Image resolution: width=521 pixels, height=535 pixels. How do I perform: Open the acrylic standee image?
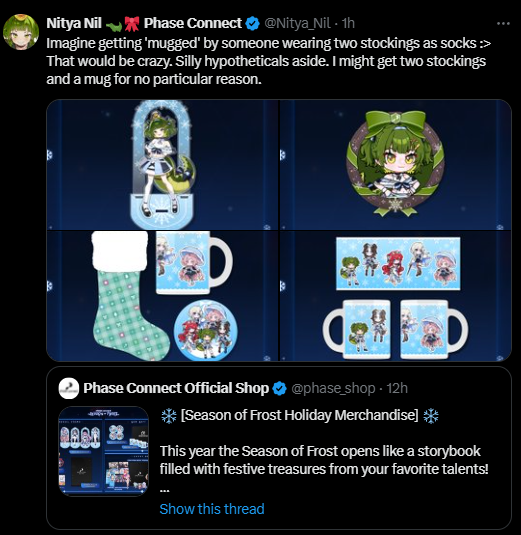coord(163,165)
